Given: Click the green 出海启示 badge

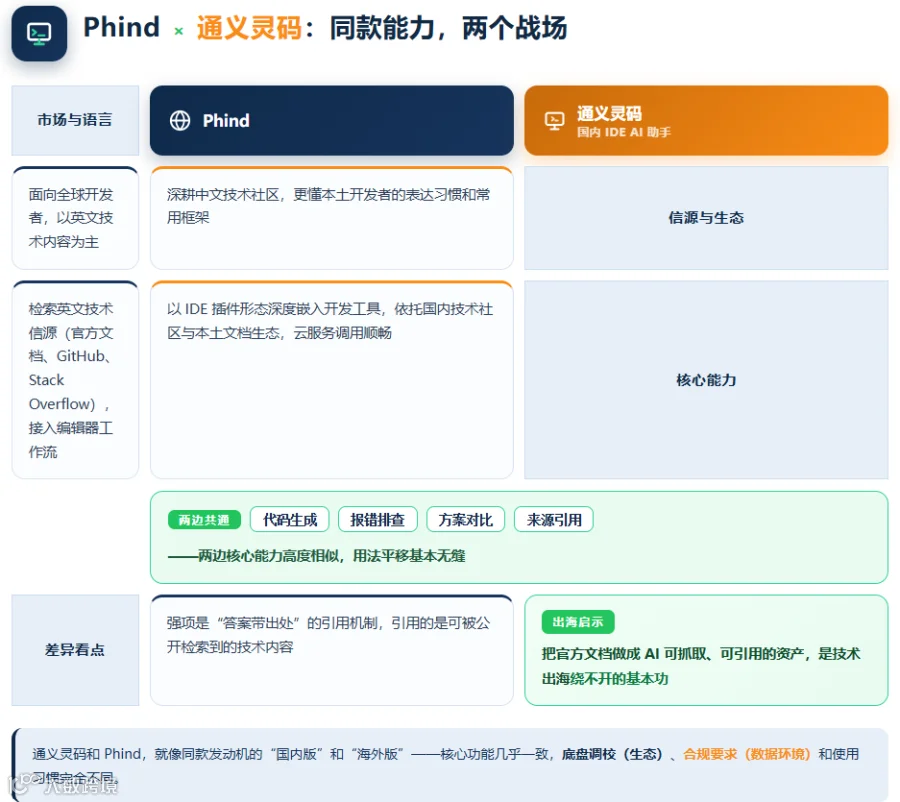Looking at the screenshot, I should 578,622.
